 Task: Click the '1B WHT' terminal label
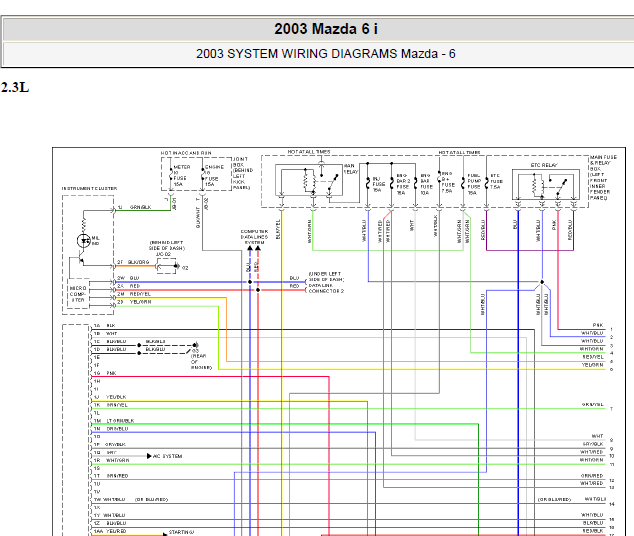point(106,334)
